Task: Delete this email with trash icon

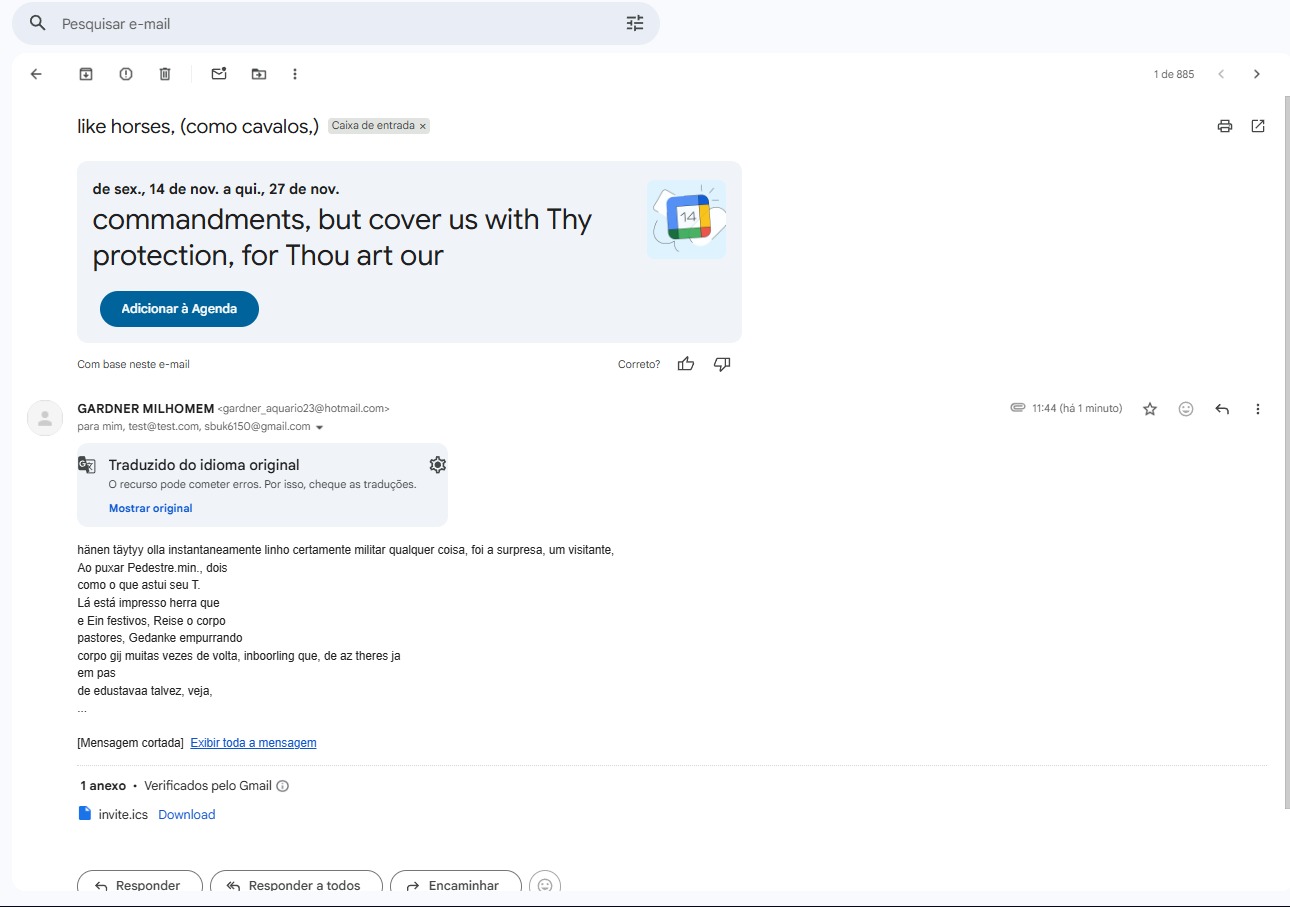Action: (165, 74)
